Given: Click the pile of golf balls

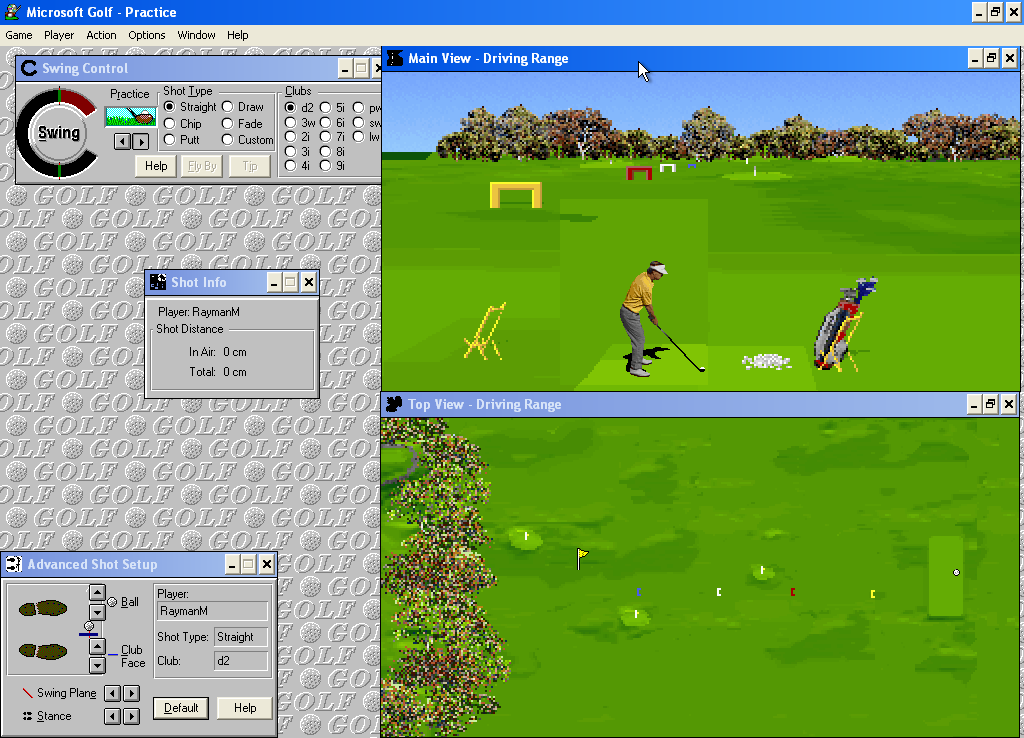Looking at the screenshot, I should (767, 361).
